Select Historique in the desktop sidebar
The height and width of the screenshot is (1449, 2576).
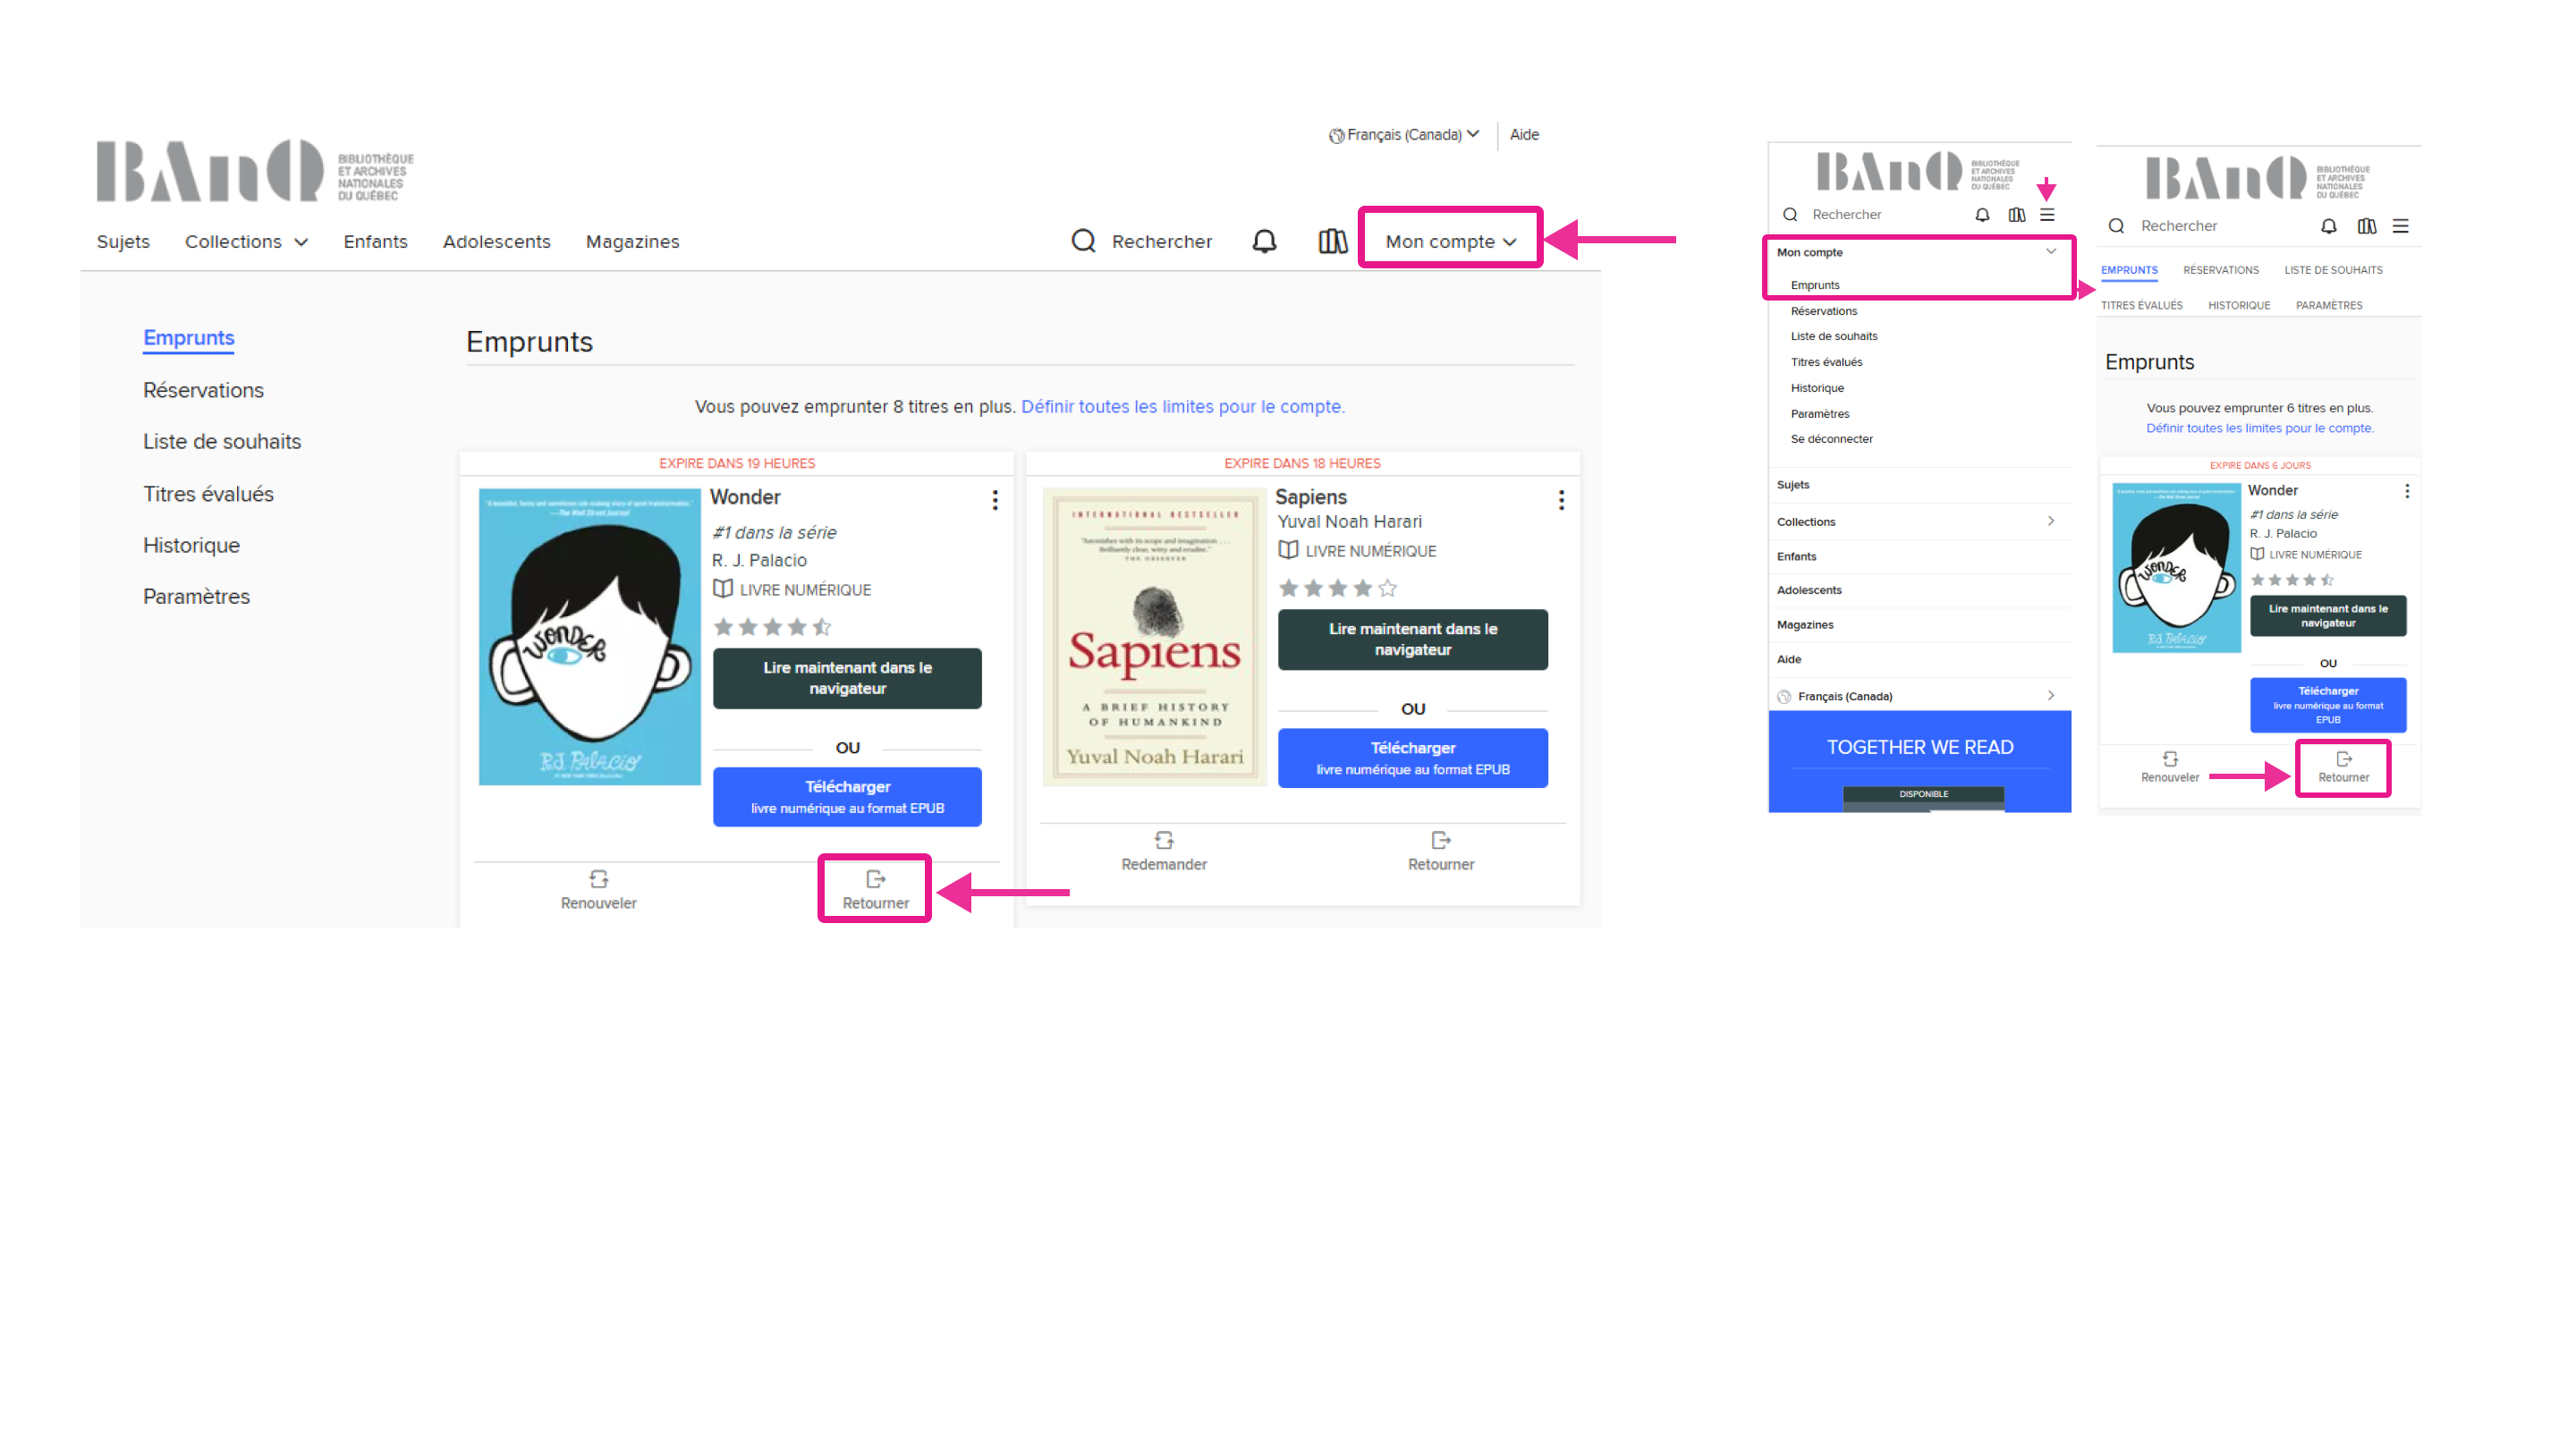191,545
